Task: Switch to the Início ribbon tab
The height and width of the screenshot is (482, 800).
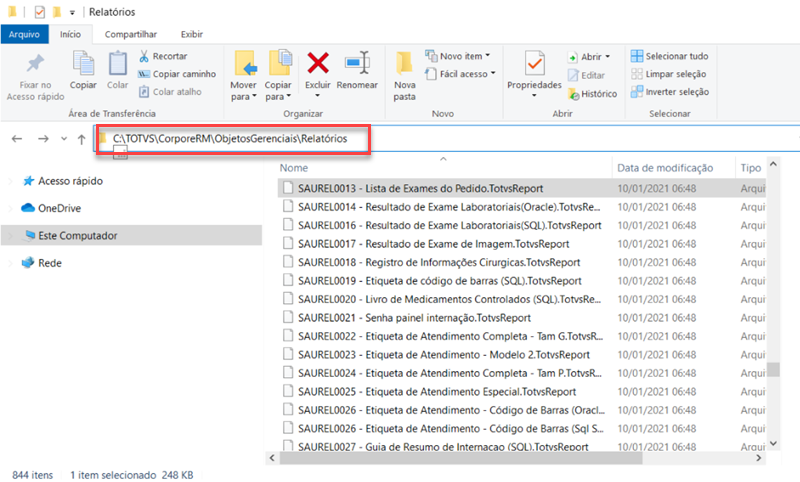Action: tap(70, 34)
